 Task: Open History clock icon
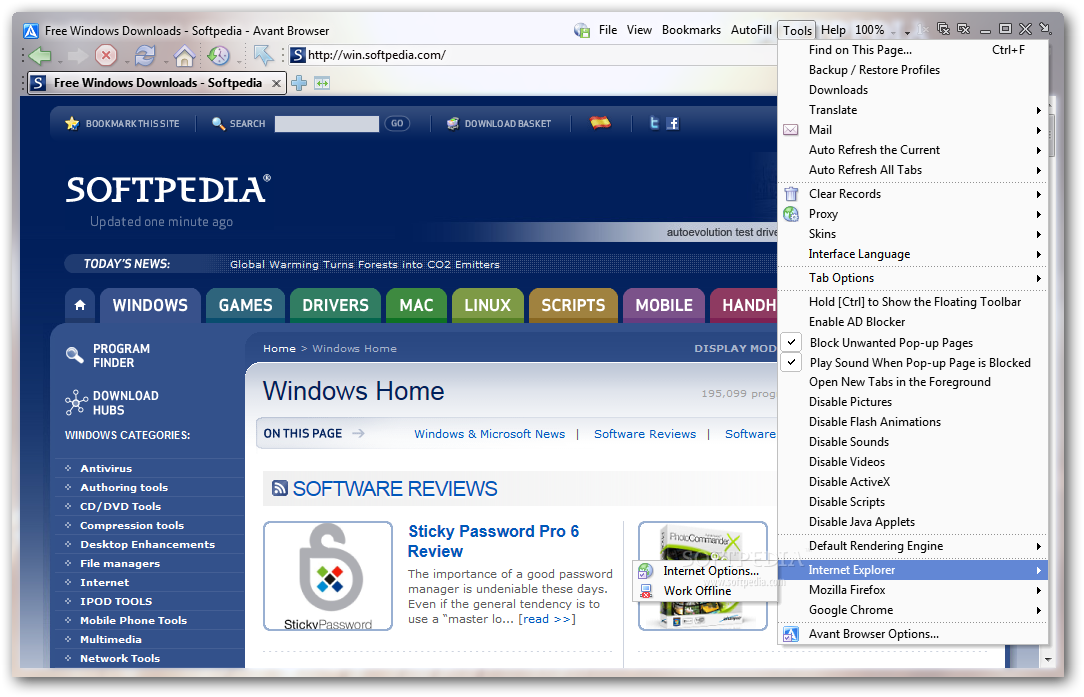218,55
